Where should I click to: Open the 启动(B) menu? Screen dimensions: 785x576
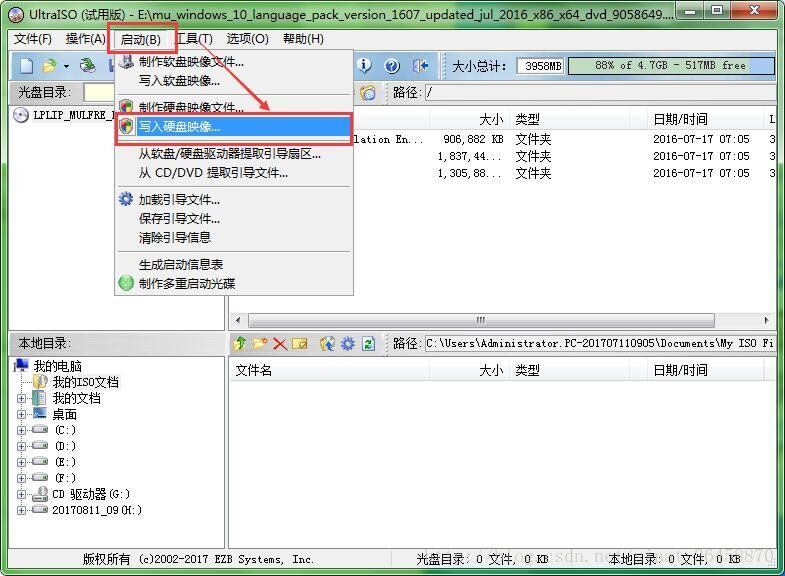tap(141, 40)
